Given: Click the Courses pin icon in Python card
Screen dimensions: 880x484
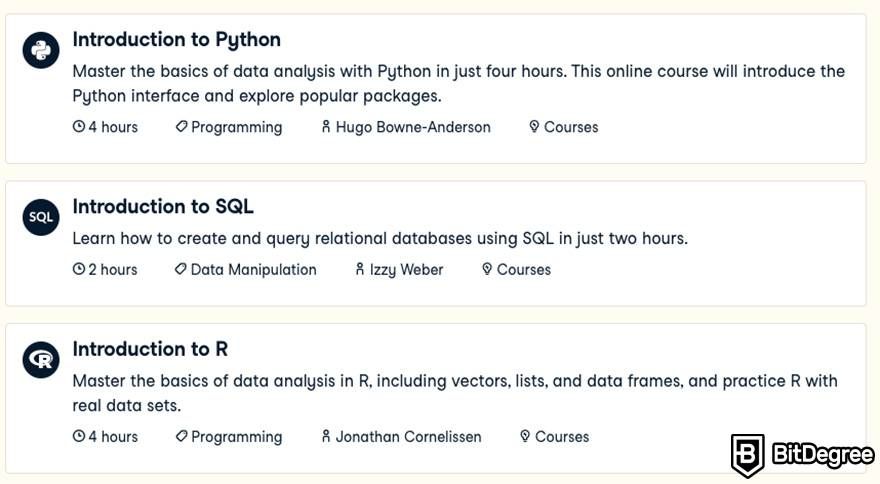Looking at the screenshot, I should 534,127.
